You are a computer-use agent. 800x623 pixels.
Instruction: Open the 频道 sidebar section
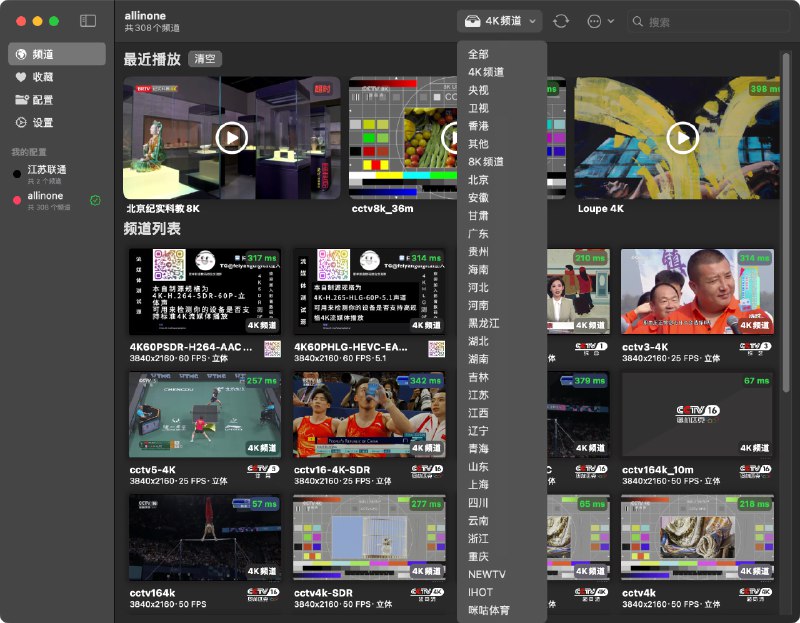click(x=57, y=54)
